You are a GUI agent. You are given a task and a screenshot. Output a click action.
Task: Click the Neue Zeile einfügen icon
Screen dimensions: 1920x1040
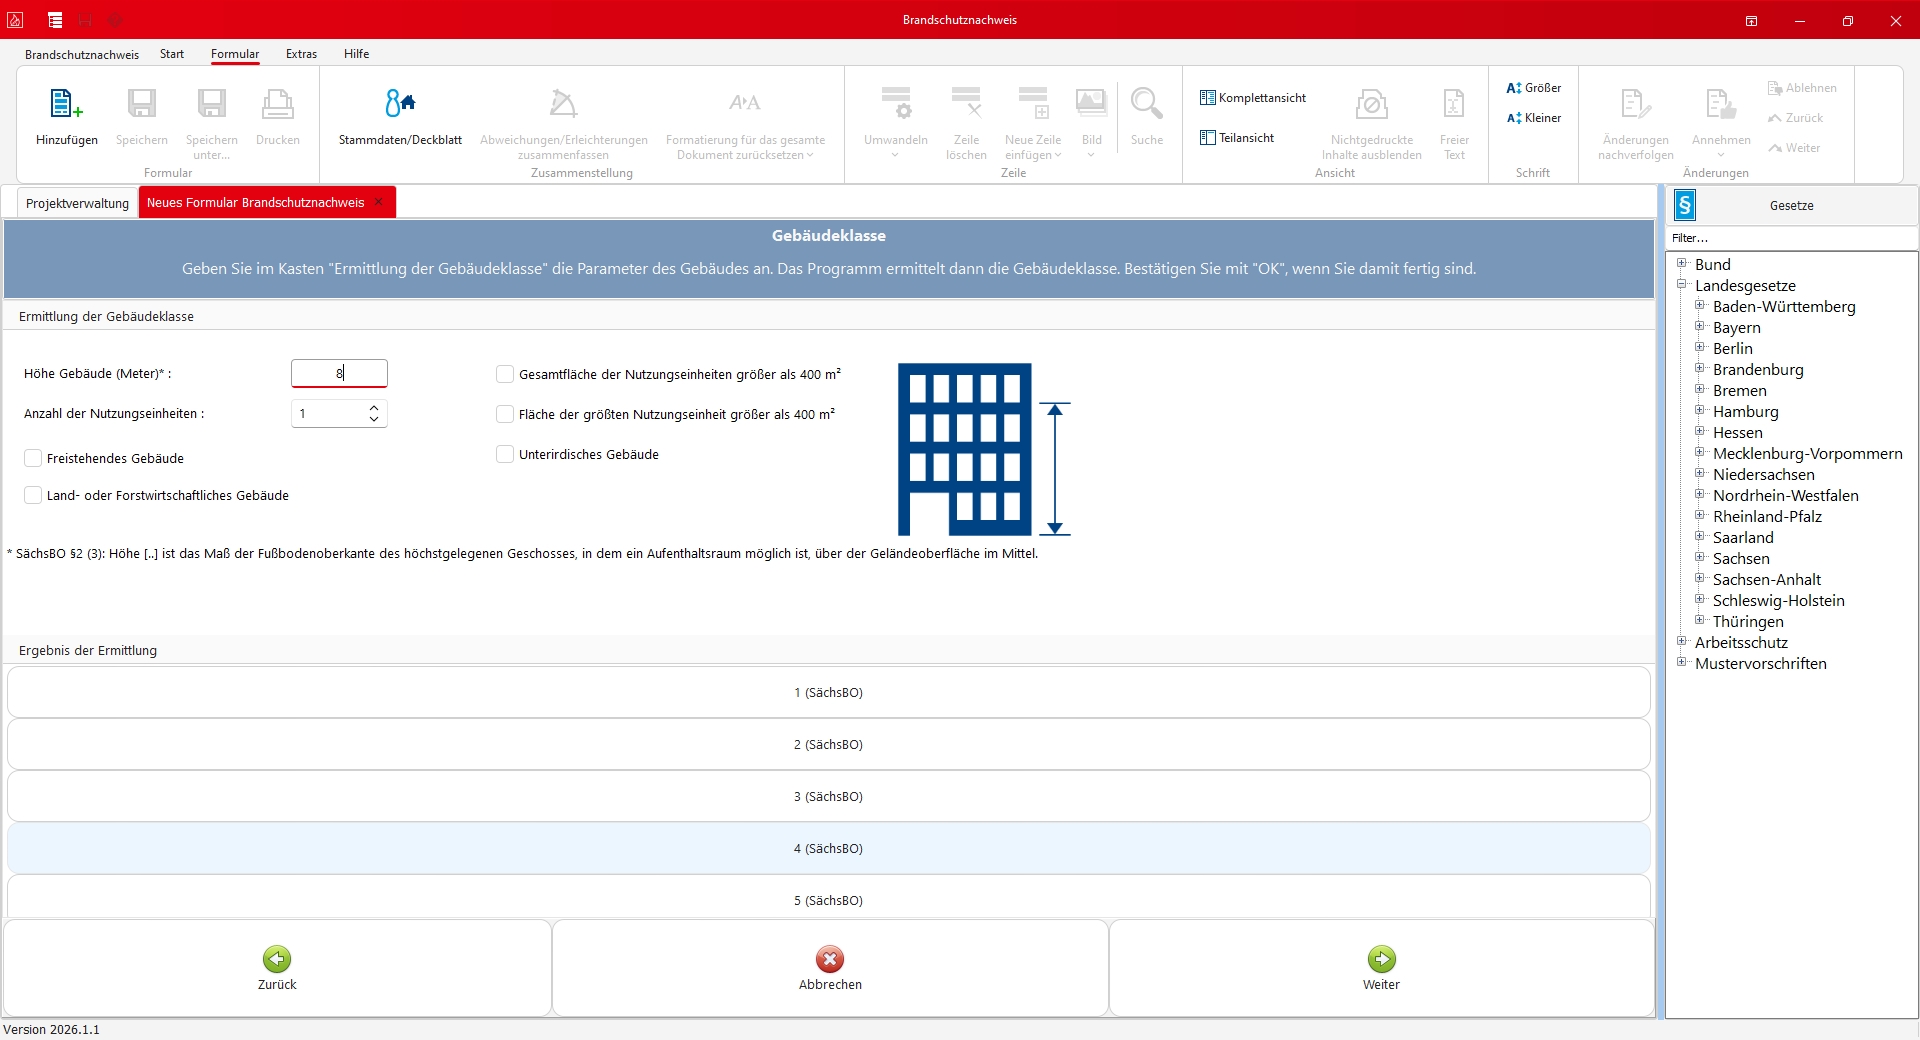1033,103
